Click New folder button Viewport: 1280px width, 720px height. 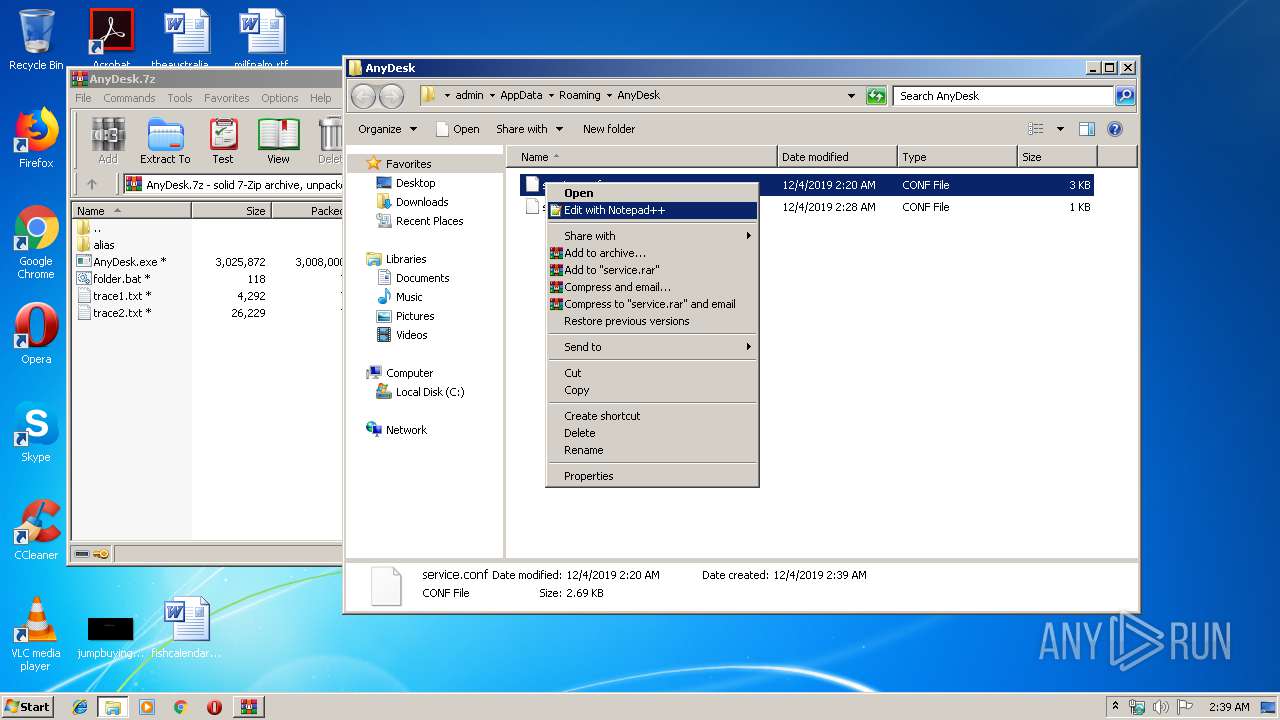pyautogui.click(x=609, y=129)
